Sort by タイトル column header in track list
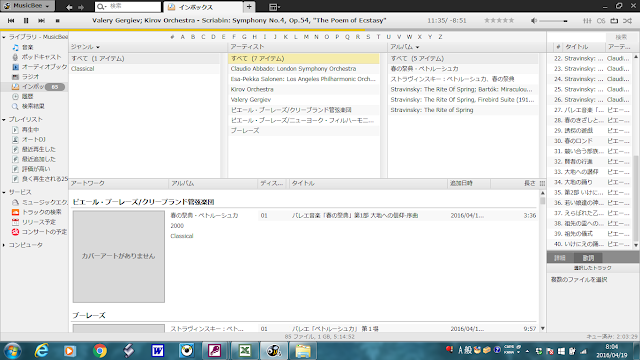The height and width of the screenshot is (360, 640). click(x=302, y=183)
